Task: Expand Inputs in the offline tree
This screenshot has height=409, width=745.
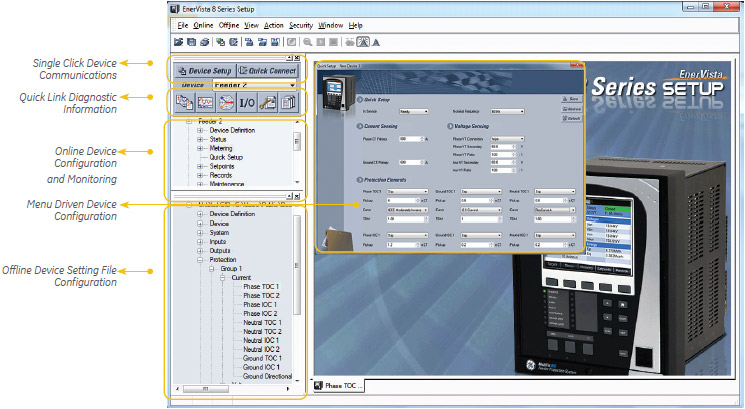Action: pos(200,242)
